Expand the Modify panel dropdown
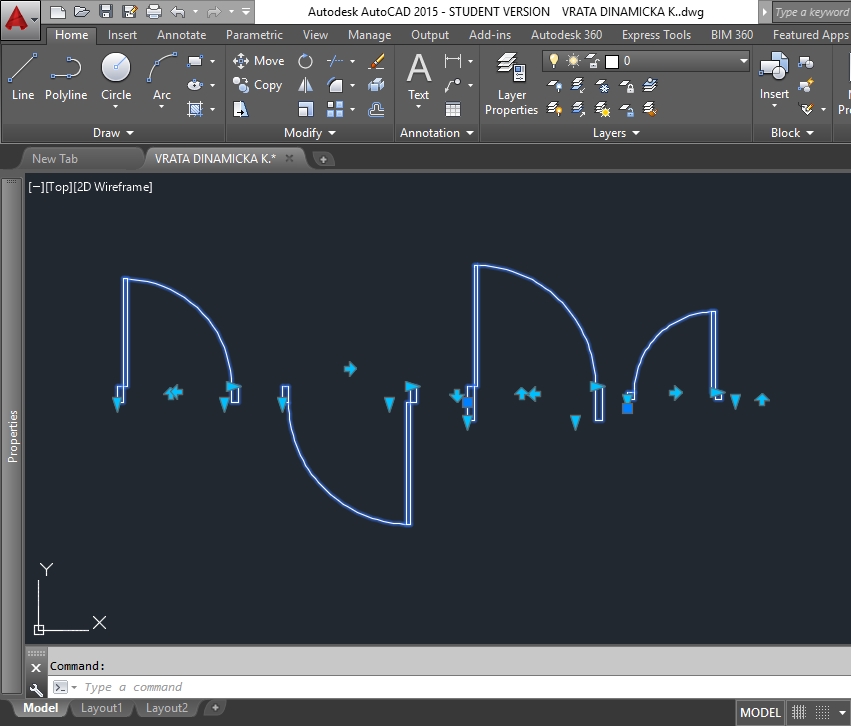The height and width of the screenshot is (726, 851). pyautogui.click(x=310, y=133)
